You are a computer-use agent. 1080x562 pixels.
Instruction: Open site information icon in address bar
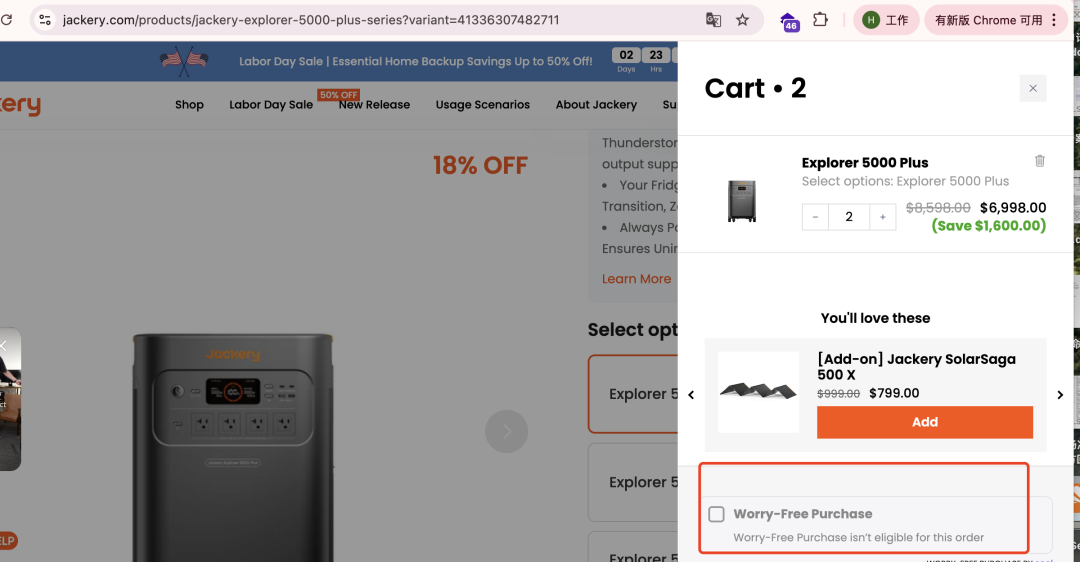point(45,20)
